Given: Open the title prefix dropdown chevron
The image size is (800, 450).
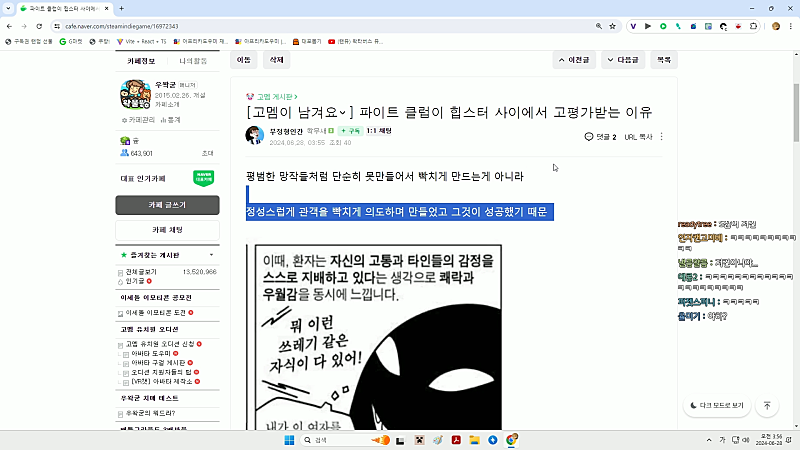Looking at the screenshot, I should coord(342,112).
